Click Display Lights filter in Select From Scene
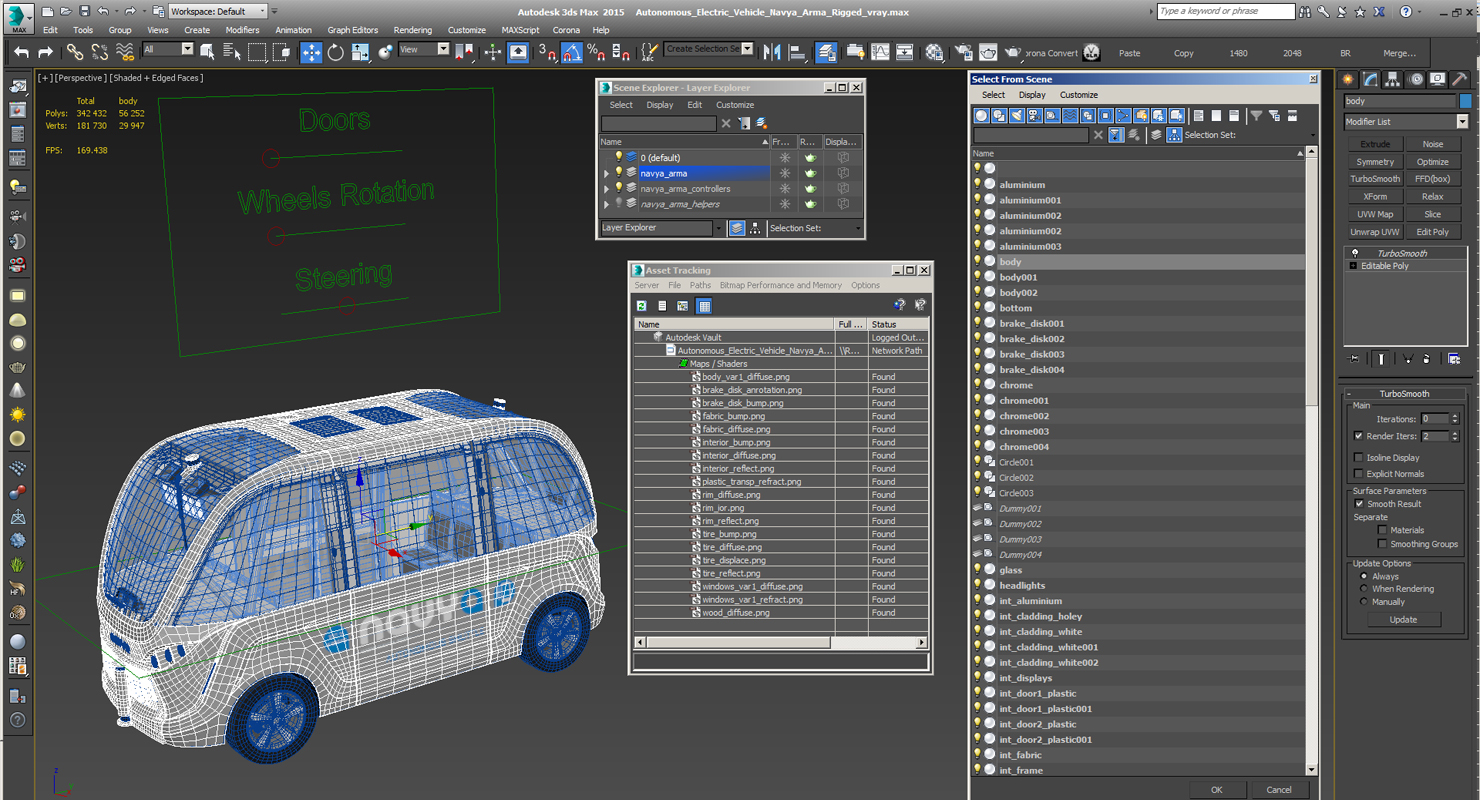Screen dimensions: 1480x800 pyautogui.click(x=1017, y=116)
